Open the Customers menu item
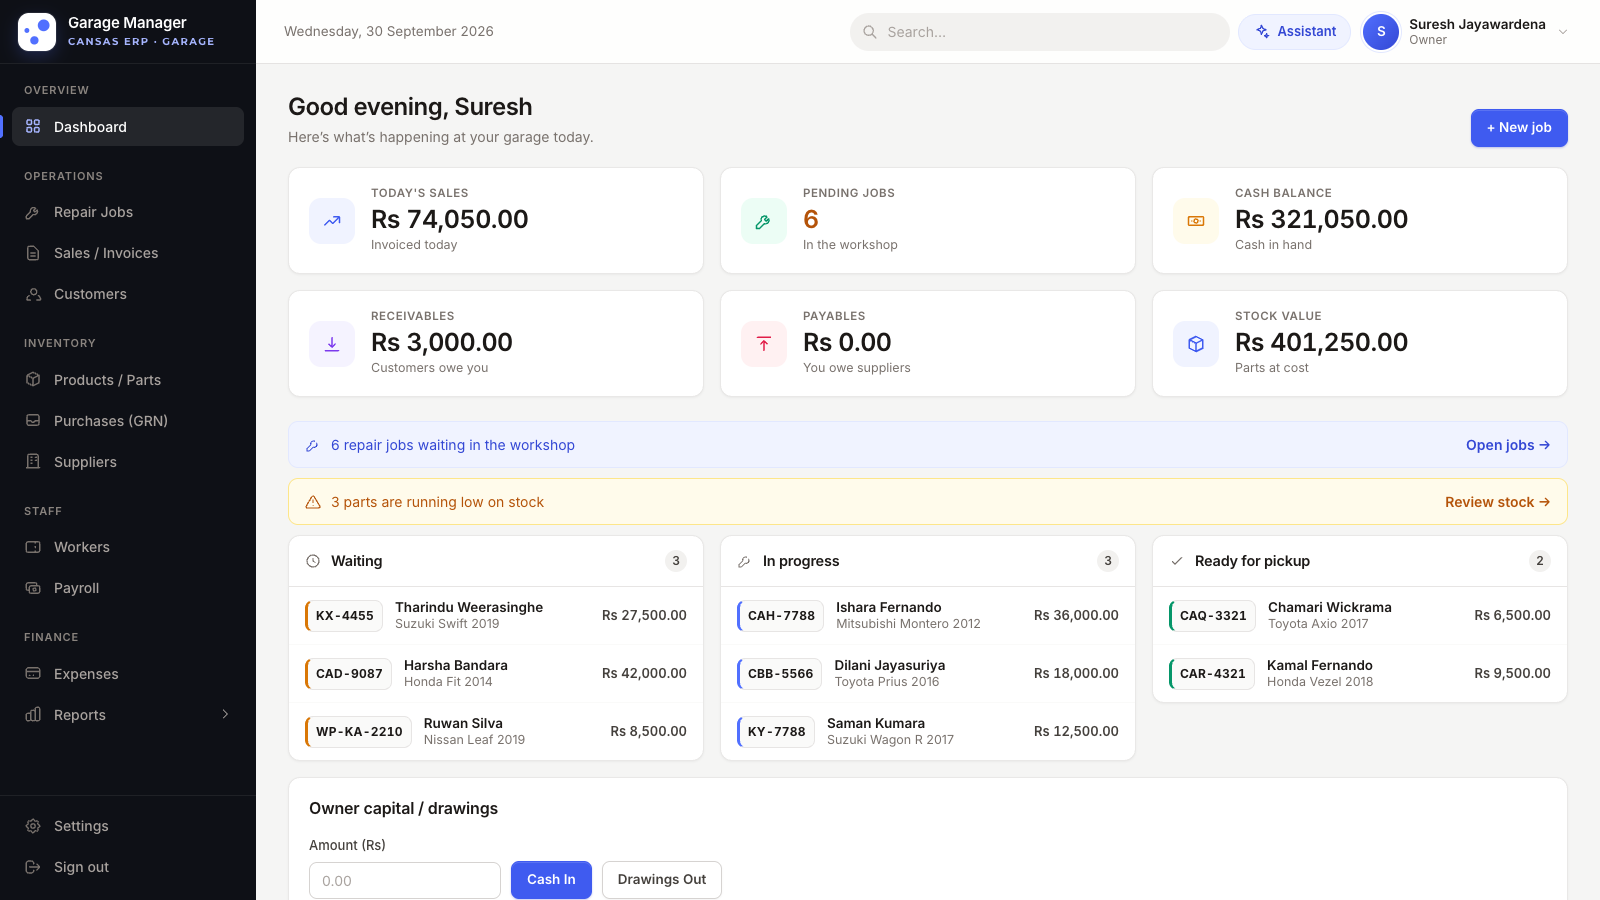 pyautogui.click(x=128, y=294)
